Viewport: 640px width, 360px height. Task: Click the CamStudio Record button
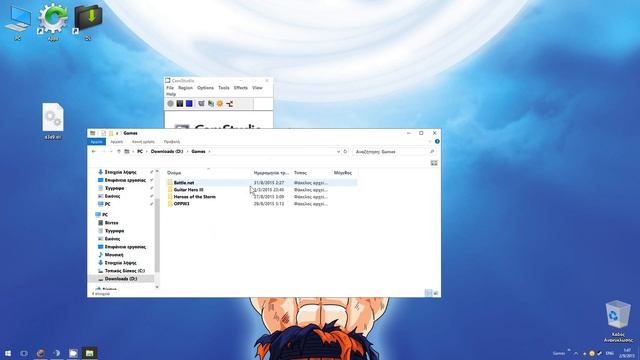171,104
